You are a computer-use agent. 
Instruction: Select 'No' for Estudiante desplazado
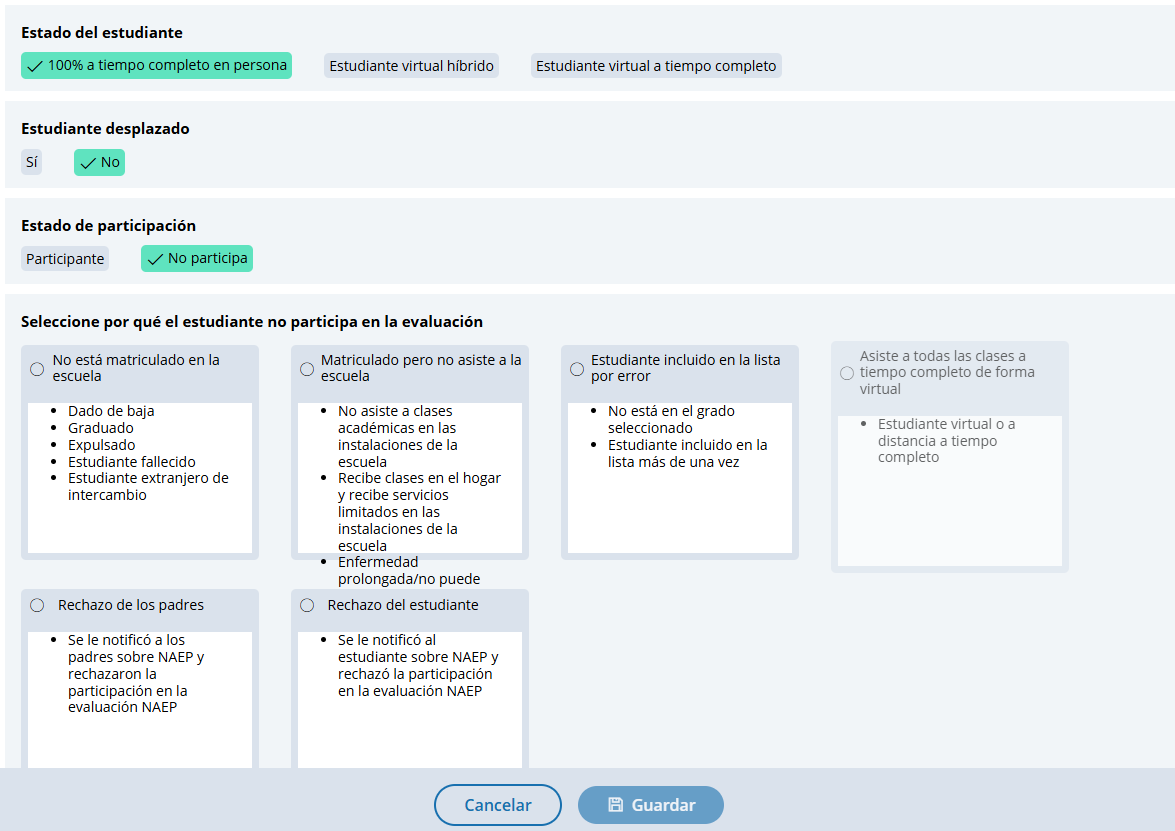coord(99,162)
